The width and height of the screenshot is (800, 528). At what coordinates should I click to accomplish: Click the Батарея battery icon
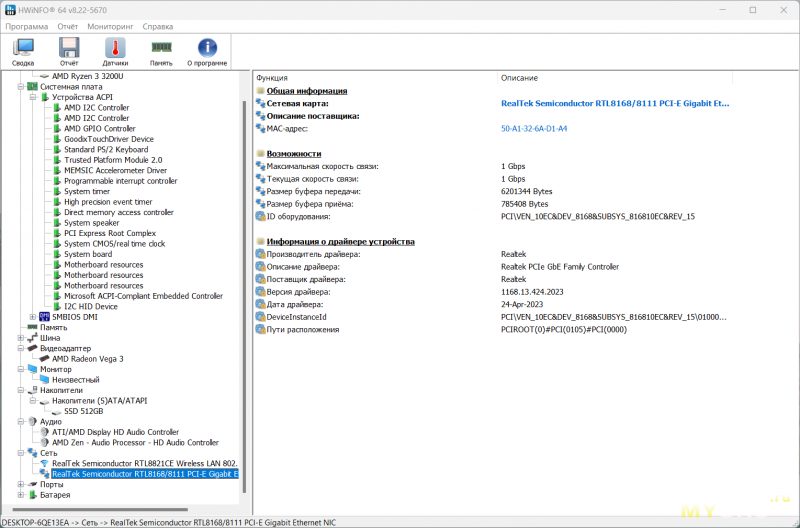[33, 495]
